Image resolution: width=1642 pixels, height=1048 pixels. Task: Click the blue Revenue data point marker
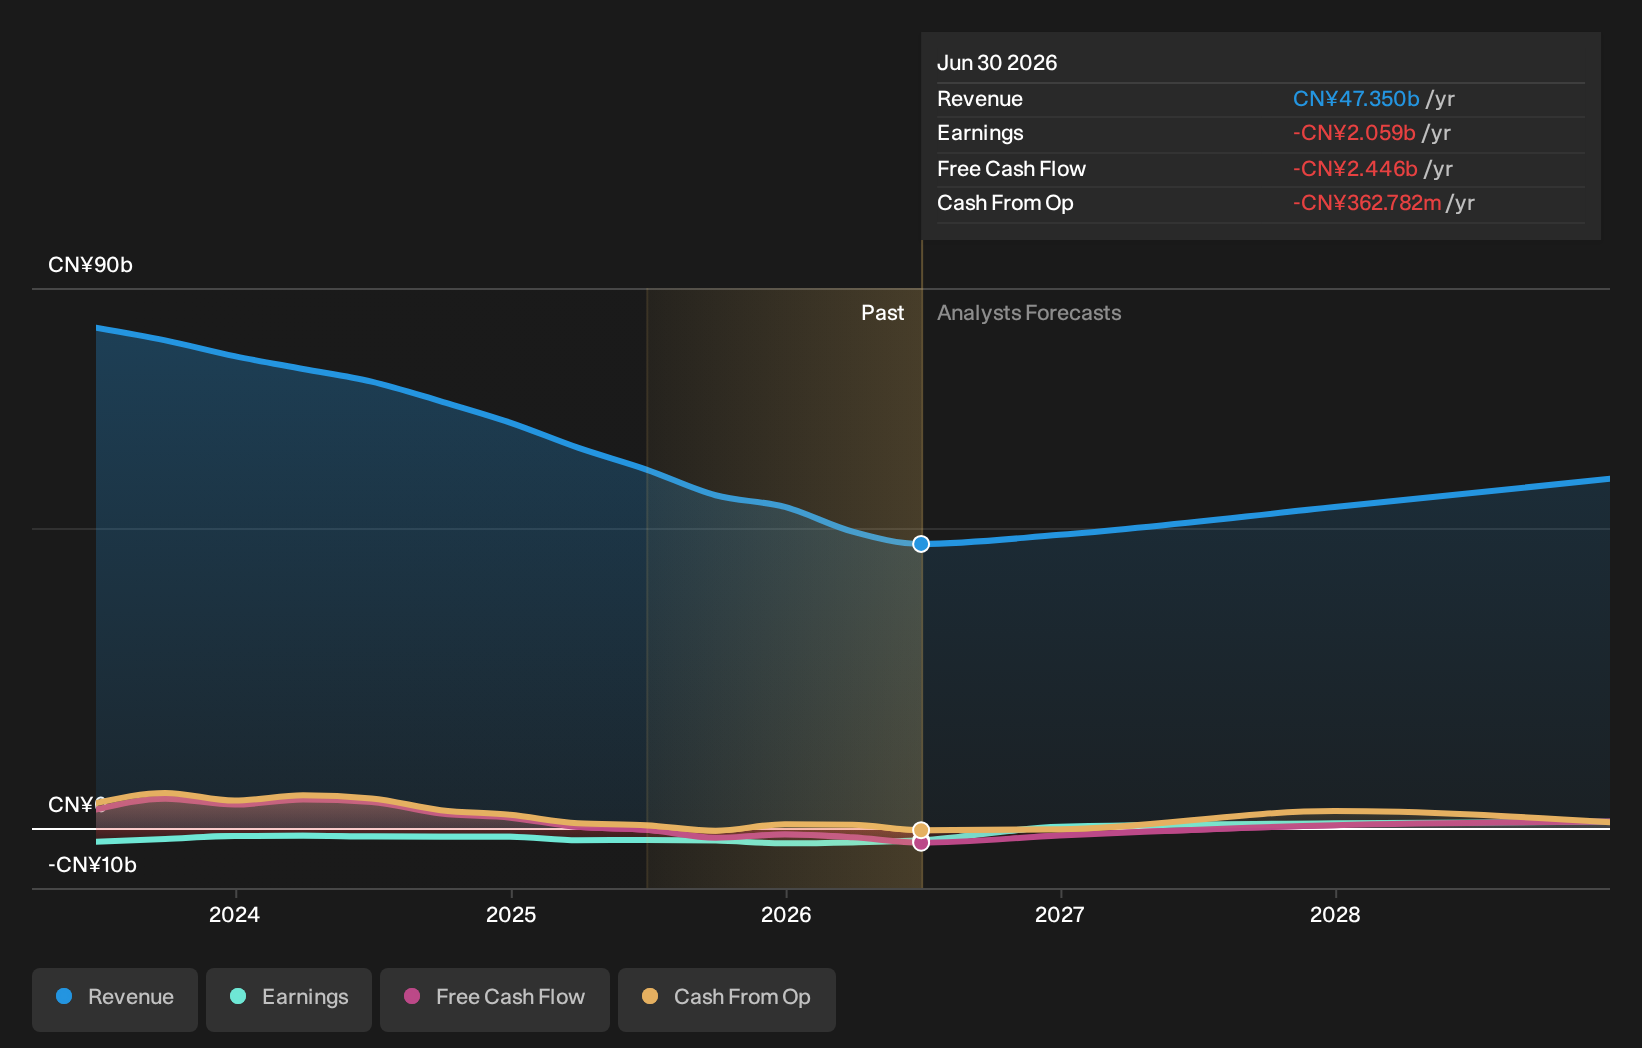[921, 544]
